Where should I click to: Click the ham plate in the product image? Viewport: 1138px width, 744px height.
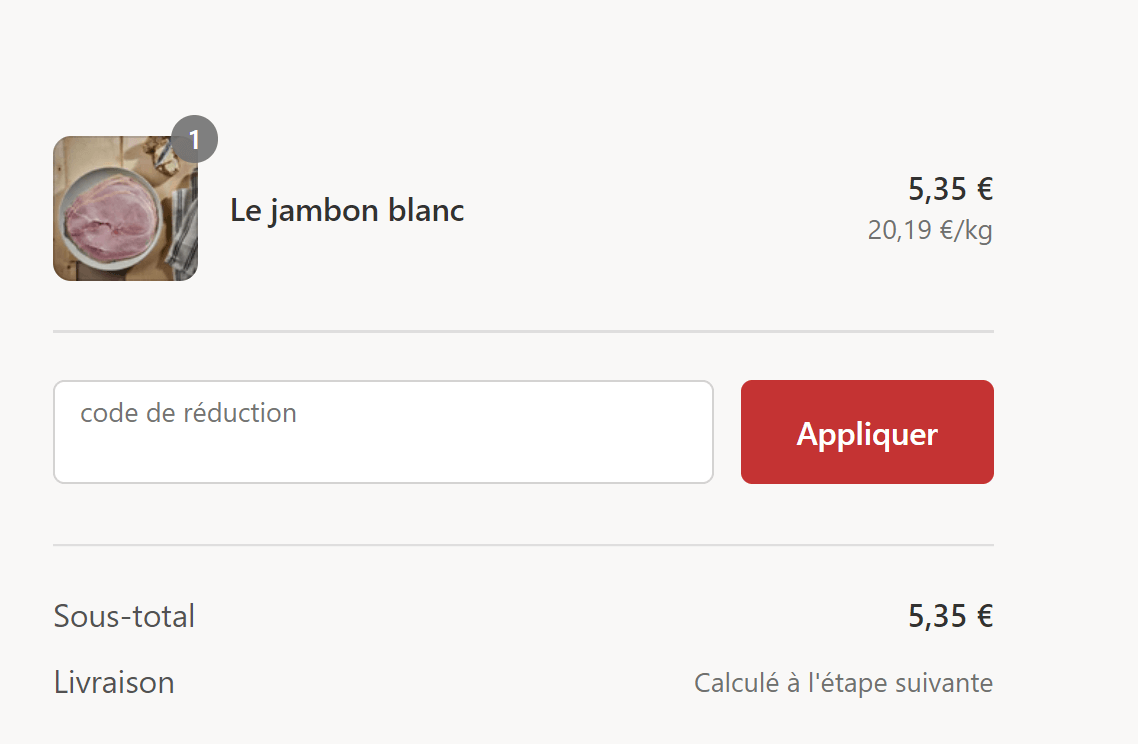coord(111,220)
